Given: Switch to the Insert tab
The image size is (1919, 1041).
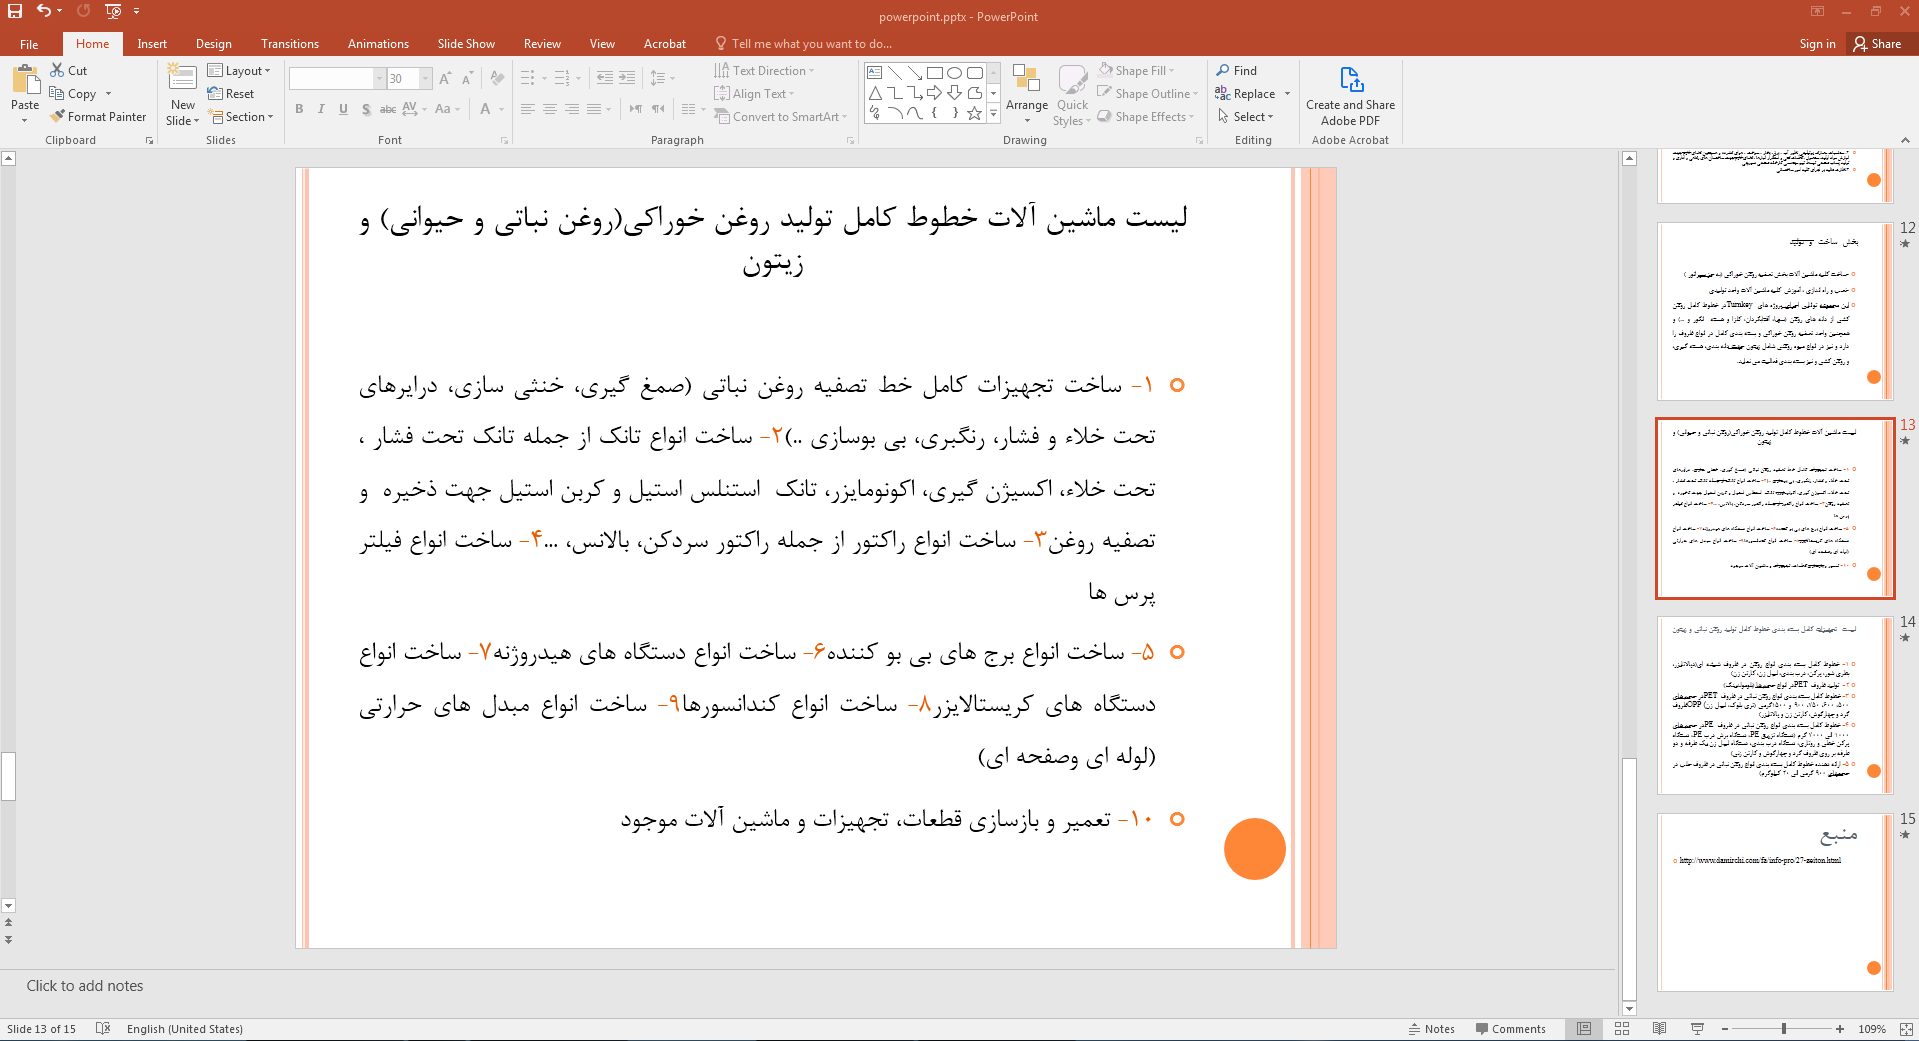Looking at the screenshot, I should pos(152,44).
